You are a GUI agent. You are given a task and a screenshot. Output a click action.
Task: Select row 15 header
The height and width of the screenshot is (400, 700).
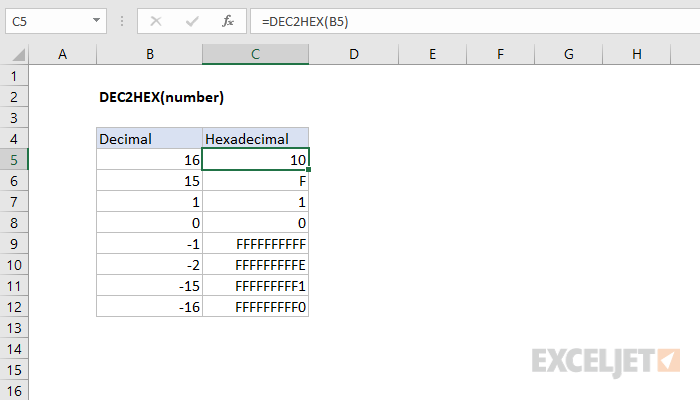click(14, 370)
